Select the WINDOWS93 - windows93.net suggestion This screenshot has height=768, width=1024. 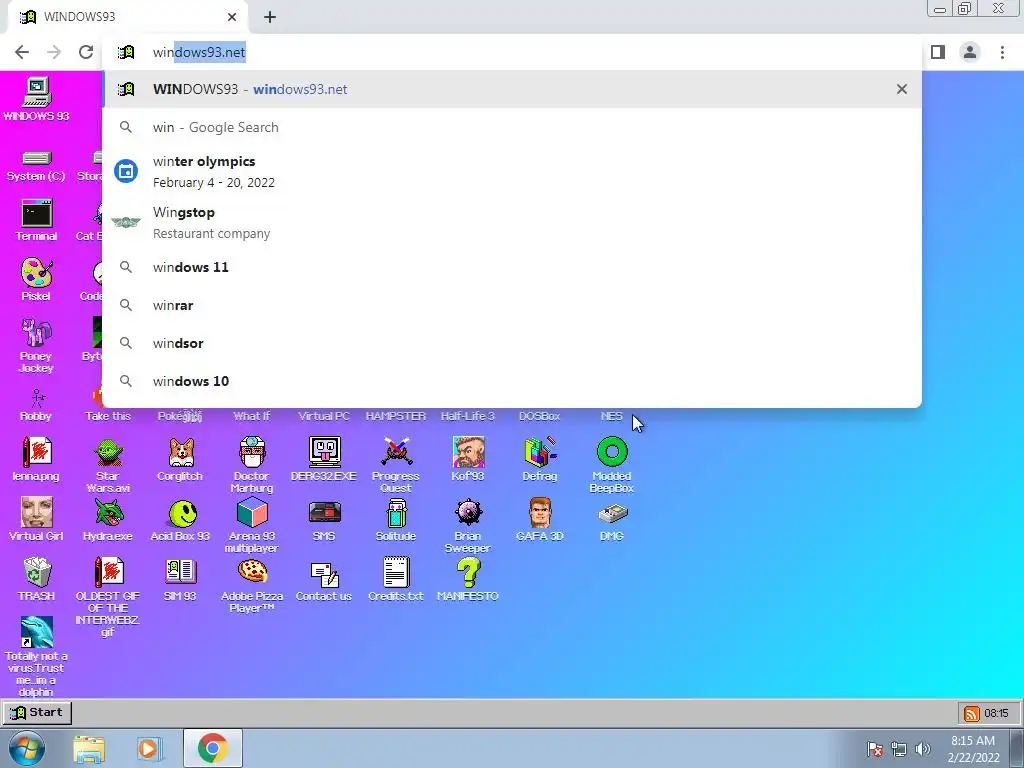coord(512,89)
